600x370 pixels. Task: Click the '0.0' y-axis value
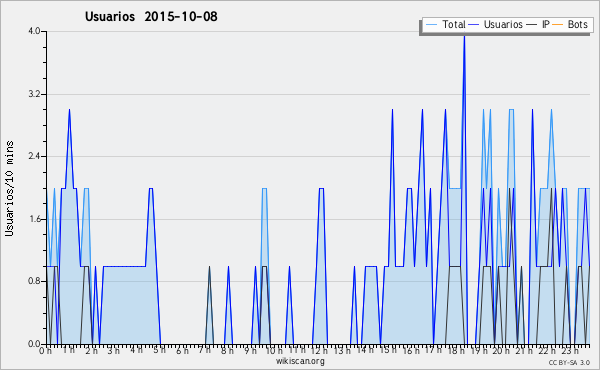(34, 344)
